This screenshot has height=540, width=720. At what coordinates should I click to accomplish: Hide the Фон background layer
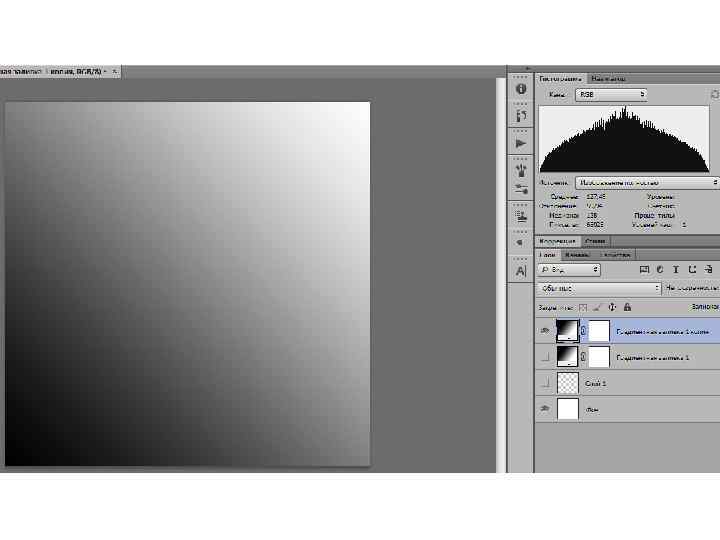coord(545,408)
